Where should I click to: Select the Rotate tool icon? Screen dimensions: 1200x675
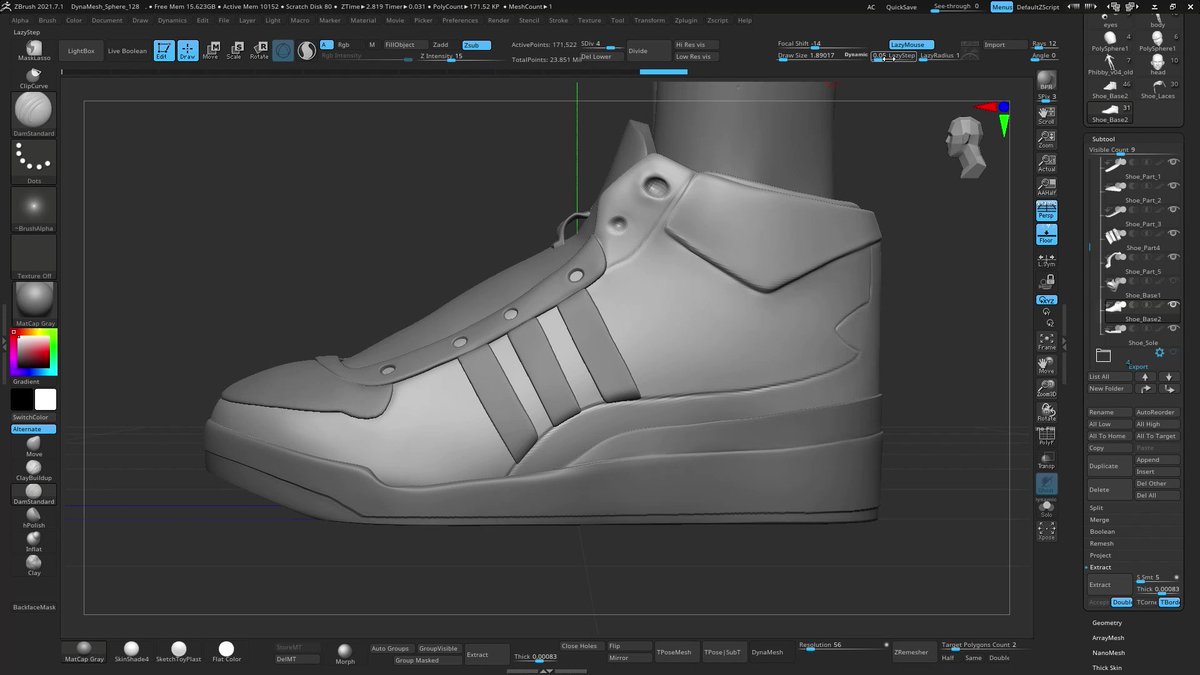259,50
